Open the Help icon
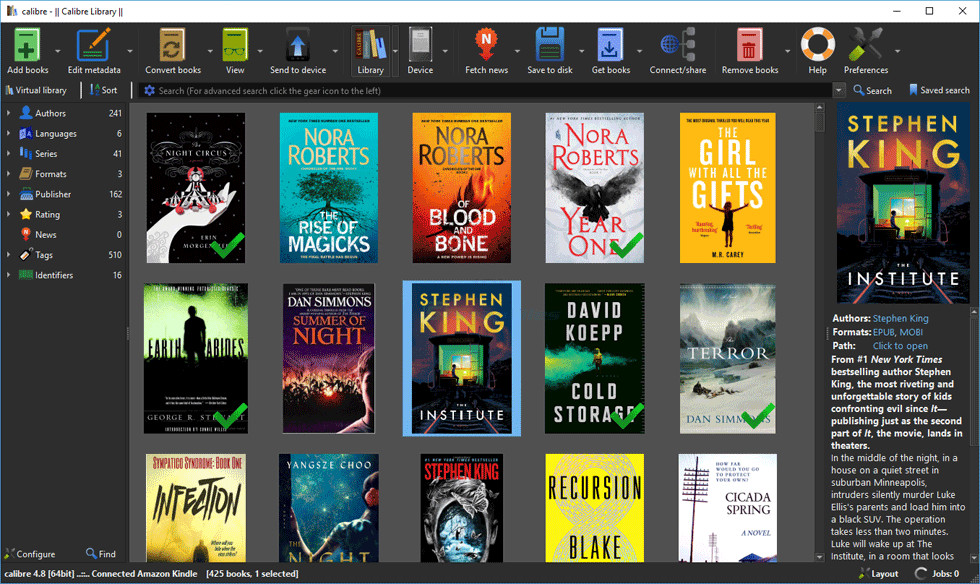980x584 pixels. coord(817,45)
